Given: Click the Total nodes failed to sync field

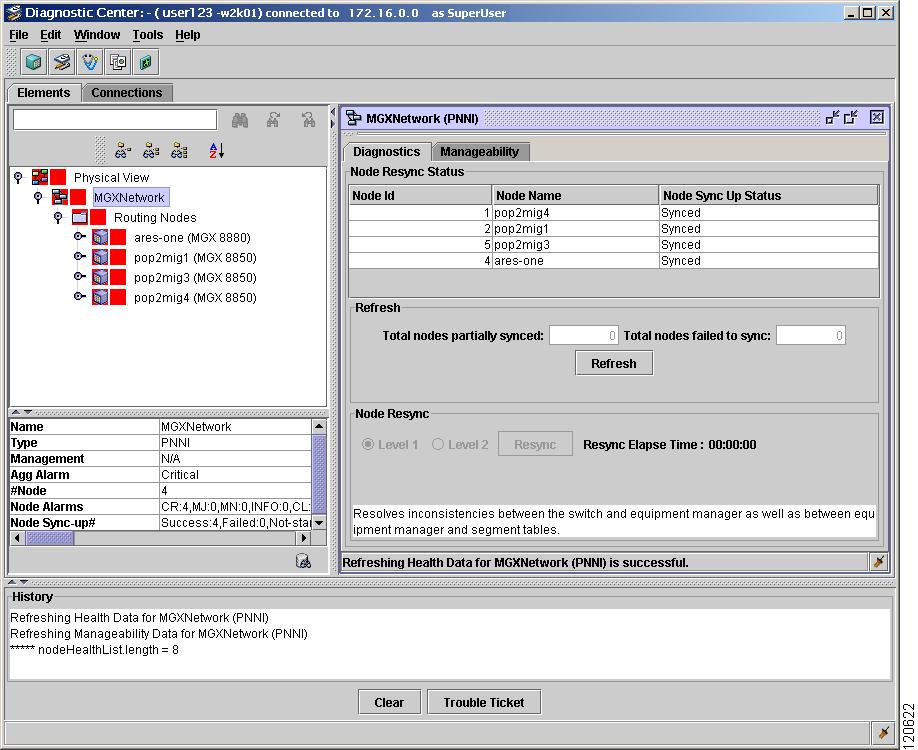Looking at the screenshot, I should click(811, 335).
